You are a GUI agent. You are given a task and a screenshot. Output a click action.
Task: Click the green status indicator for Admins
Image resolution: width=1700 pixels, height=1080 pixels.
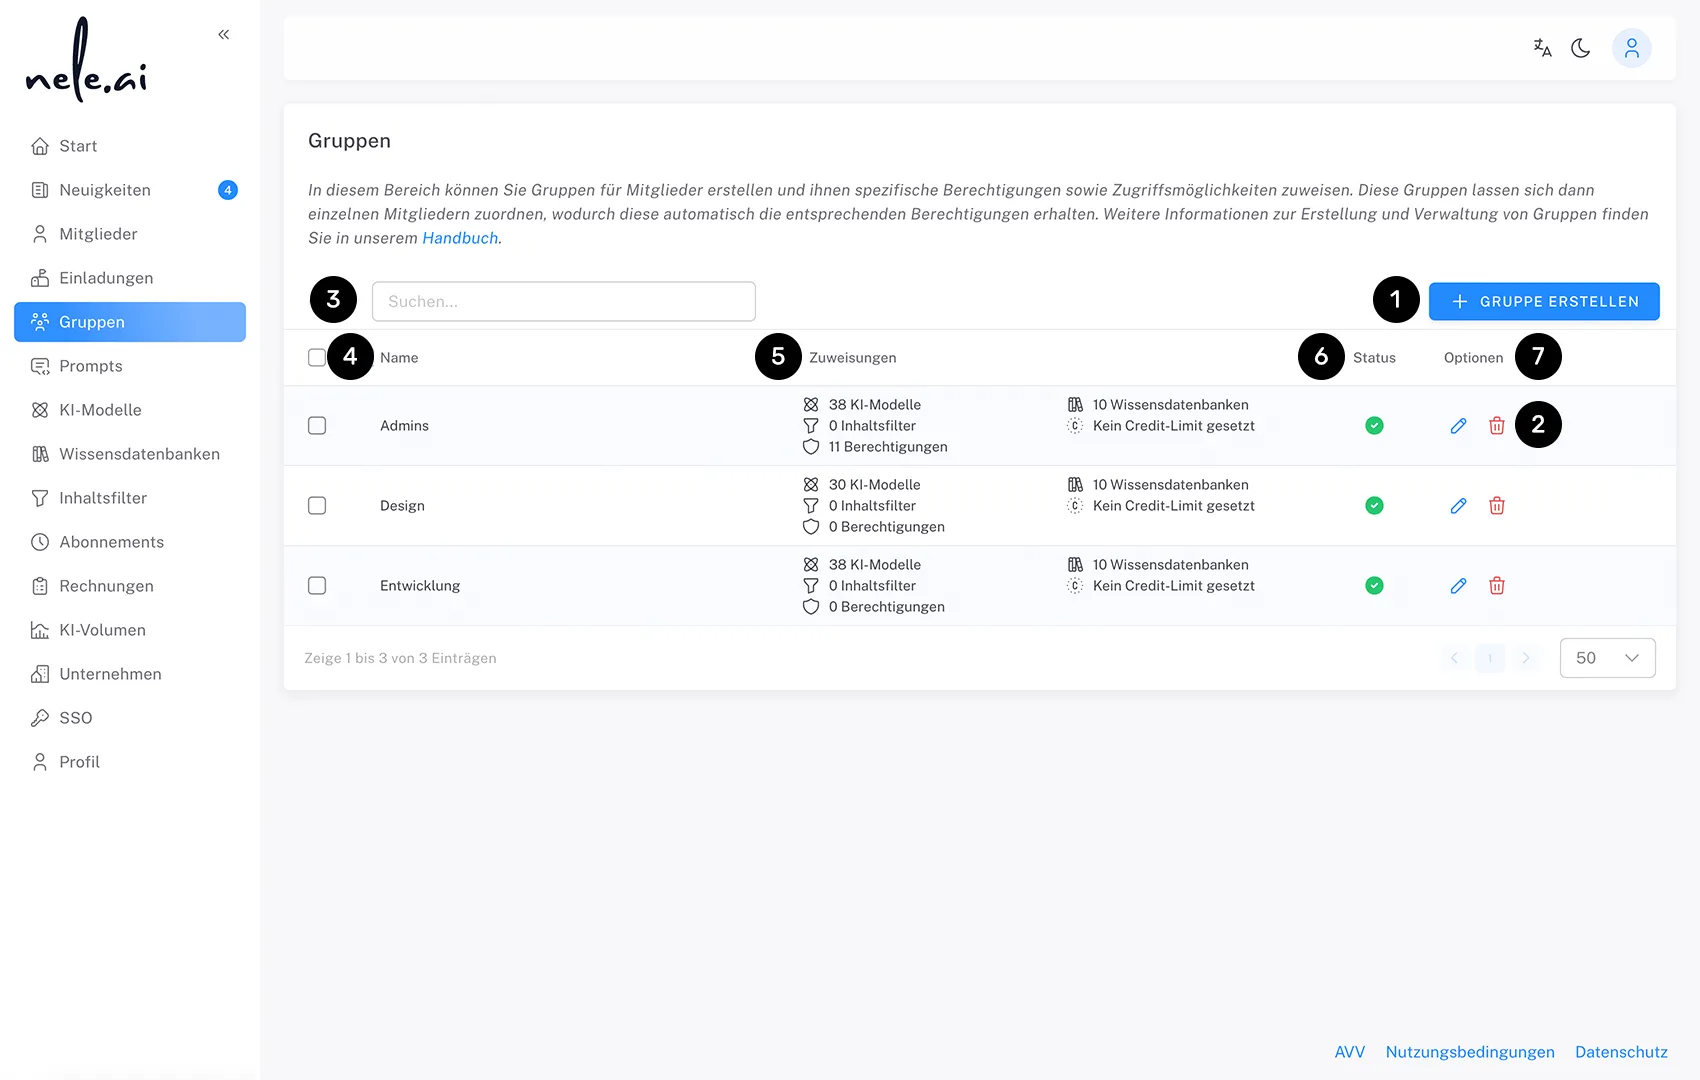click(x=1374, y=425)
